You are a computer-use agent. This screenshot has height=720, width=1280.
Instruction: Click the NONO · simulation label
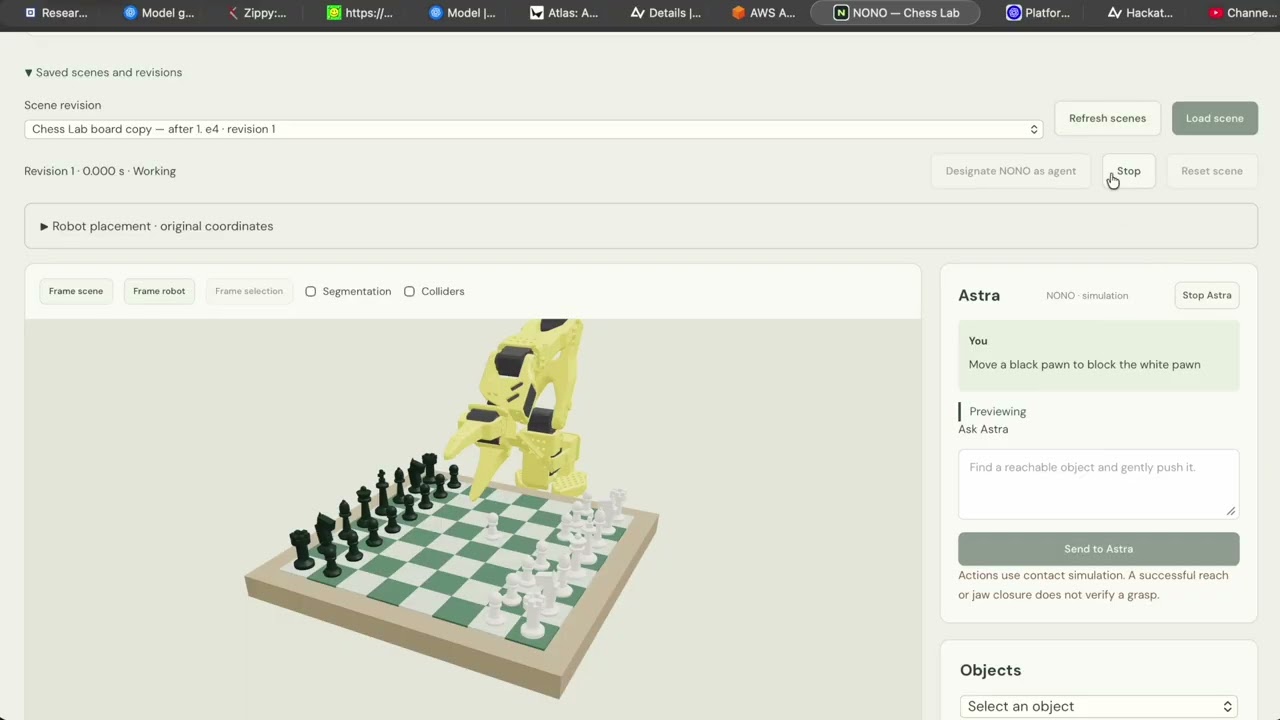click(1087, 296)
